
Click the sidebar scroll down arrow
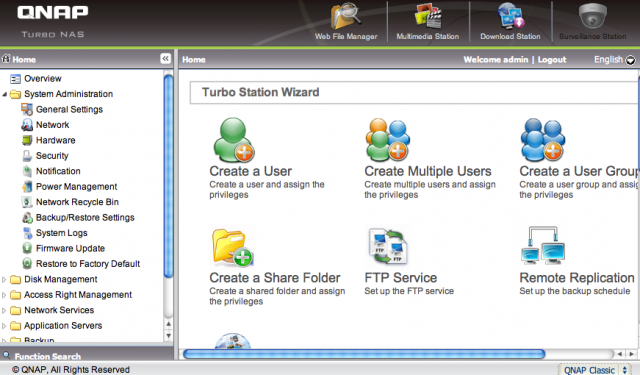pyautogui.click(x=168, y=336)
